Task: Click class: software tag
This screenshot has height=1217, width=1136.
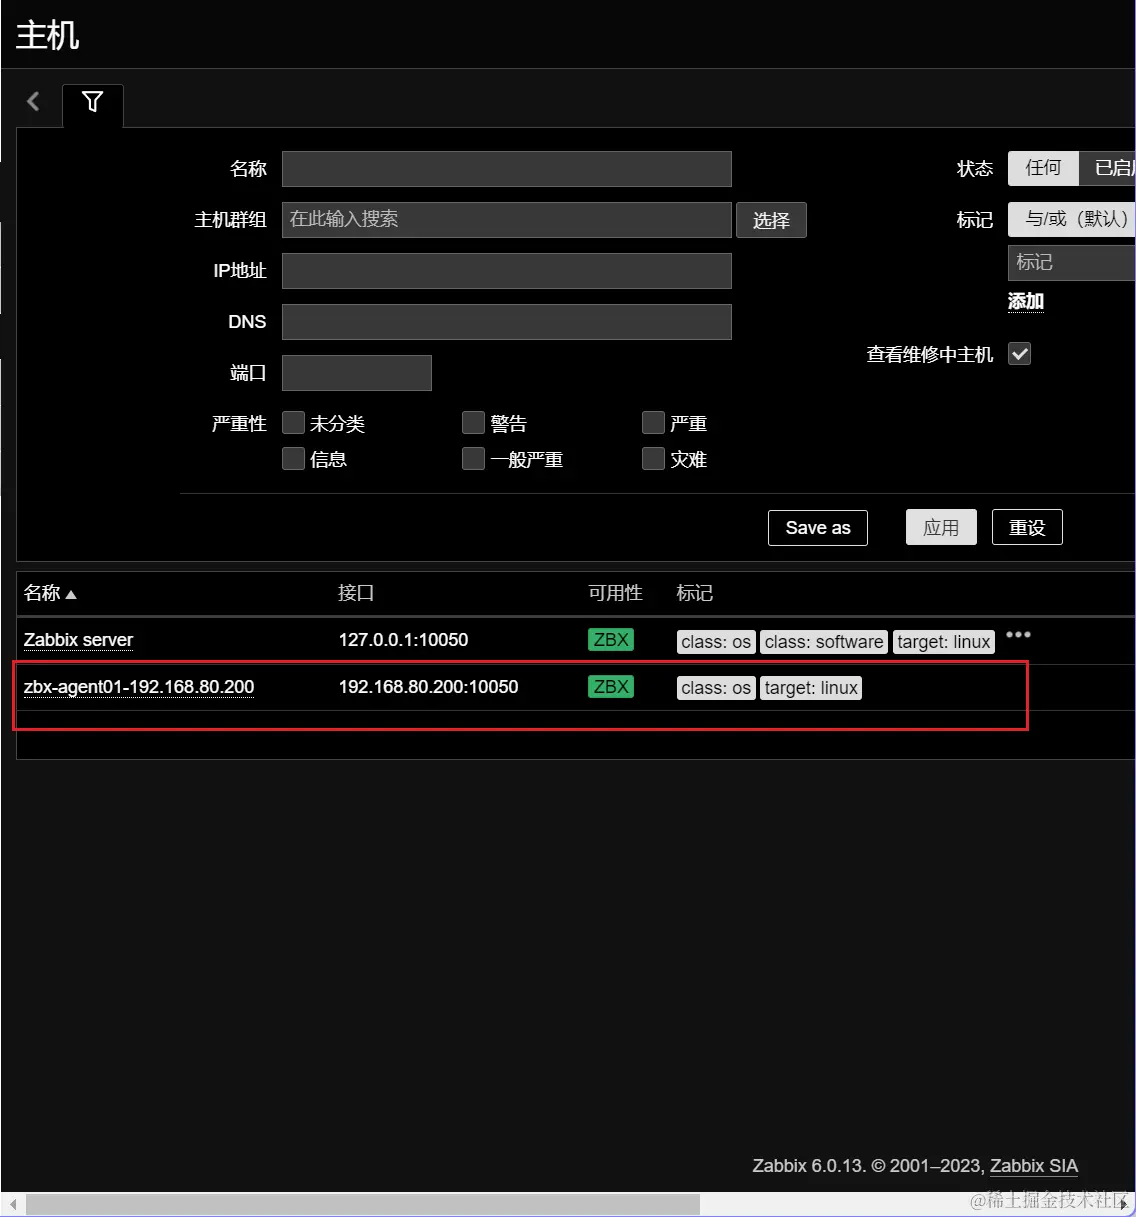Action: 824,642
